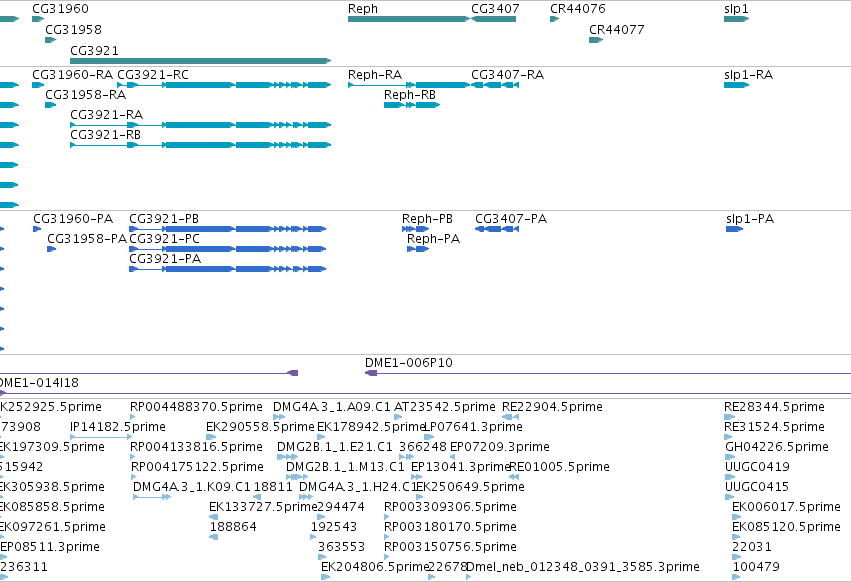The height and width of the screenshot is (582, 851).
Task: Select the EK204806.5prime label
Action: click(x=375, y=567)
